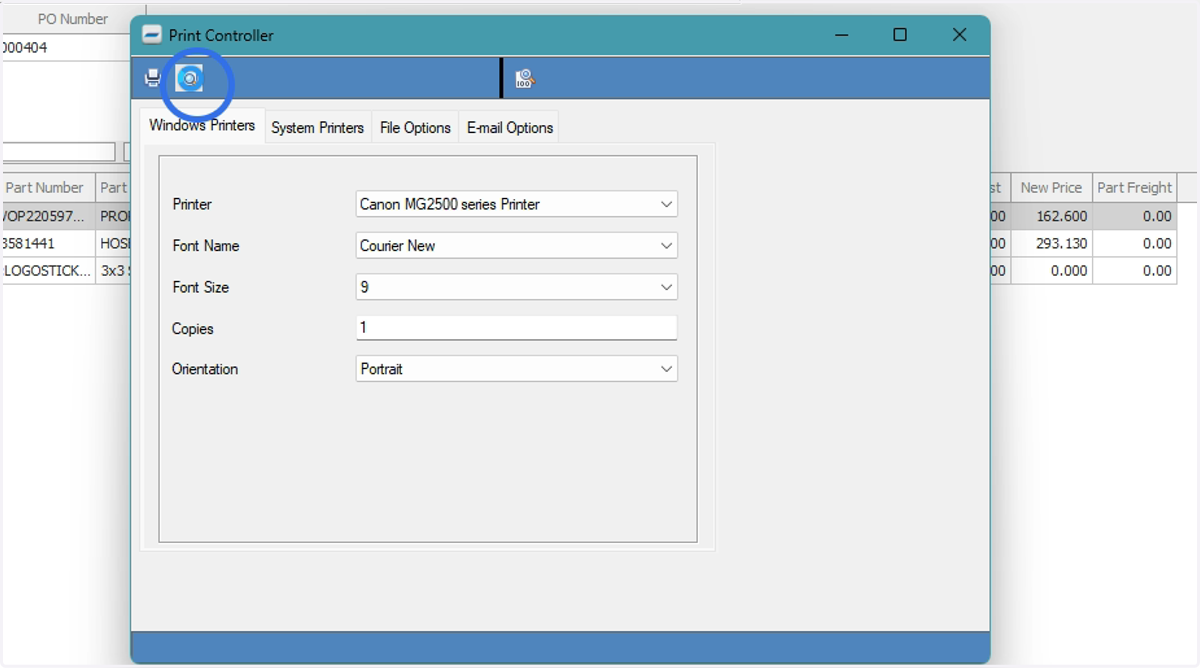The width and height of the screenshot is (1200, 668).
Task: Open the File Options tab
Action: coord(415,128)
